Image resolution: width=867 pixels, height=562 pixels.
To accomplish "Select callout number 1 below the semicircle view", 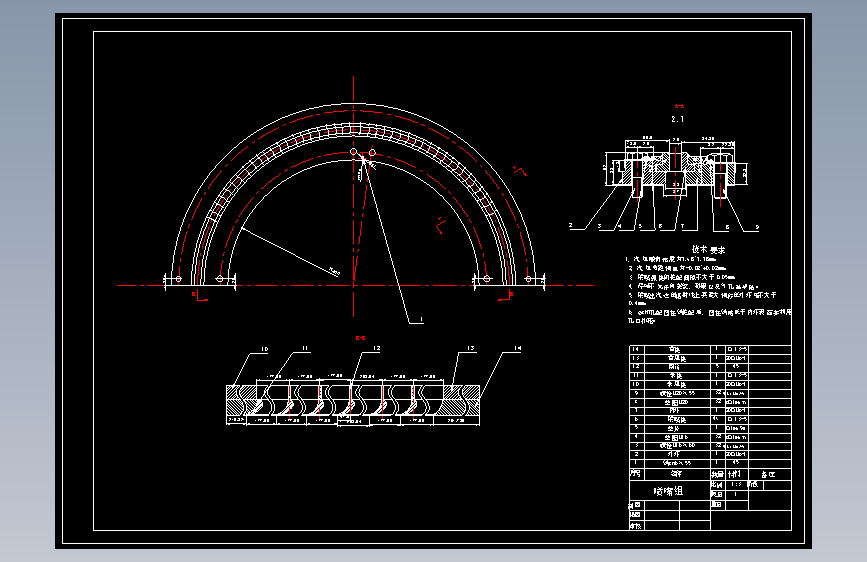I will (x=421, y=319).
